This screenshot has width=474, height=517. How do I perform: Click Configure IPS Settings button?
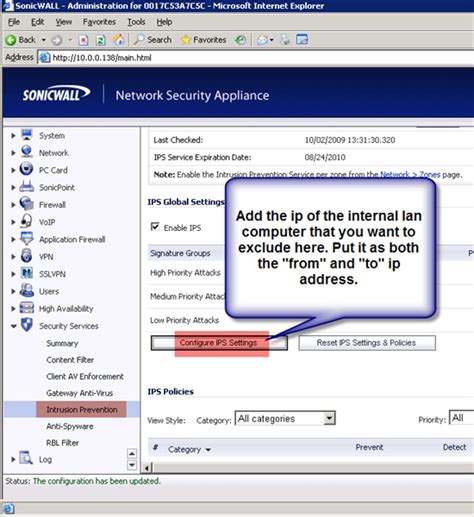219,343
